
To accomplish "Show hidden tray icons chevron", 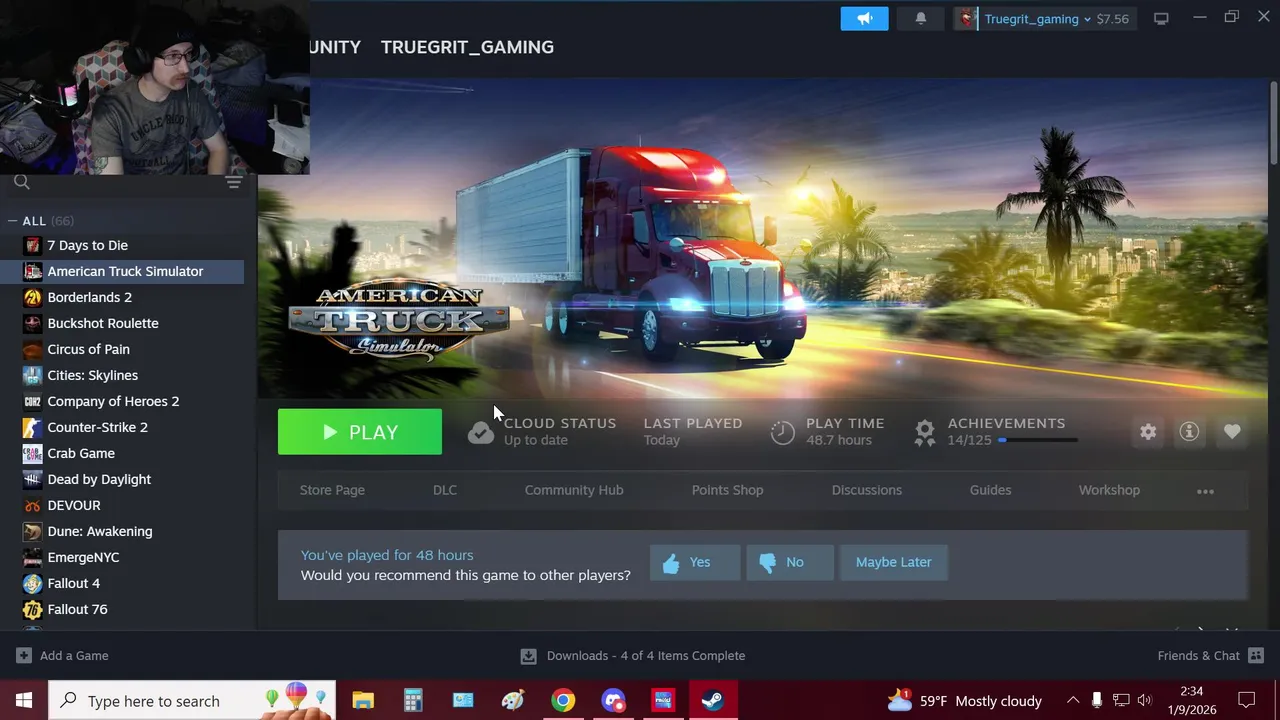I will pos(1072,700).
